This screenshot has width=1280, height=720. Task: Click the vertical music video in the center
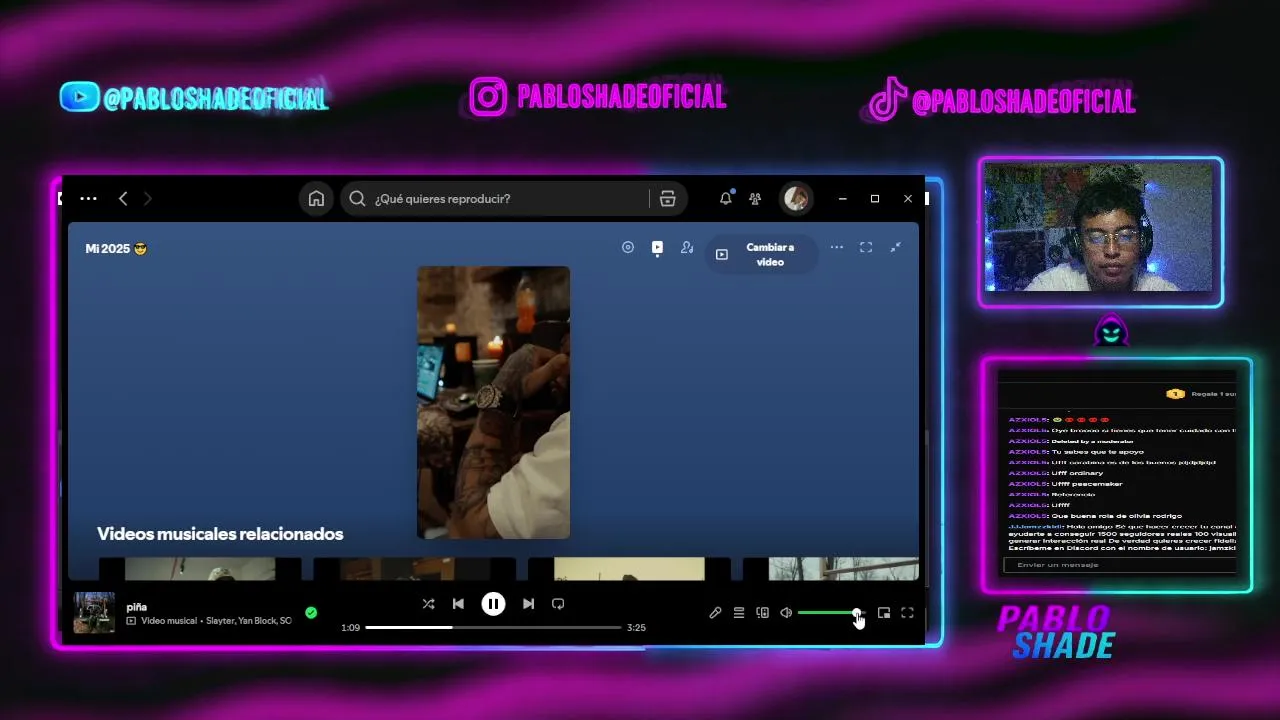pos(493,402)
